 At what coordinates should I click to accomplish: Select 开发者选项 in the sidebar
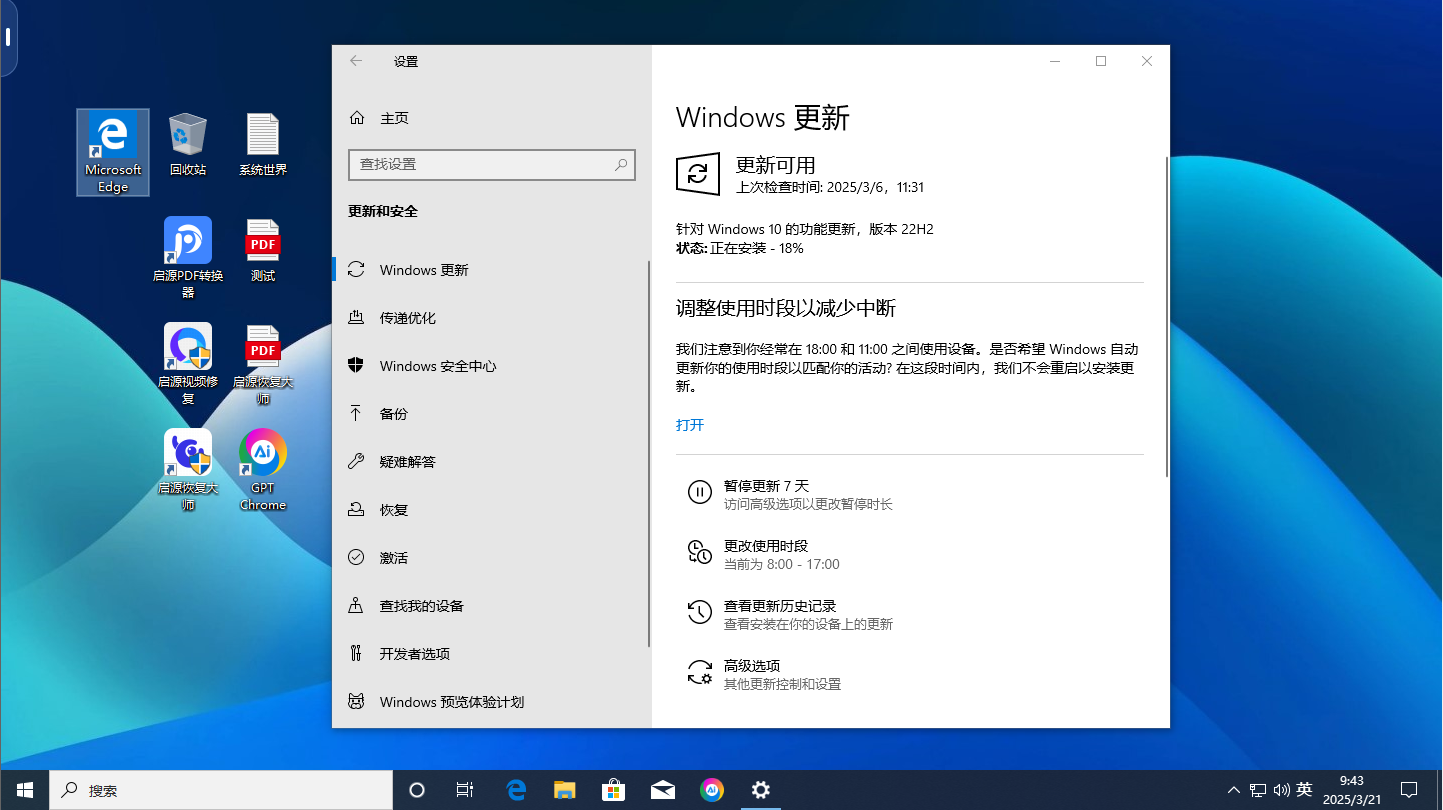pyautogui.click(x=491, y=654)
